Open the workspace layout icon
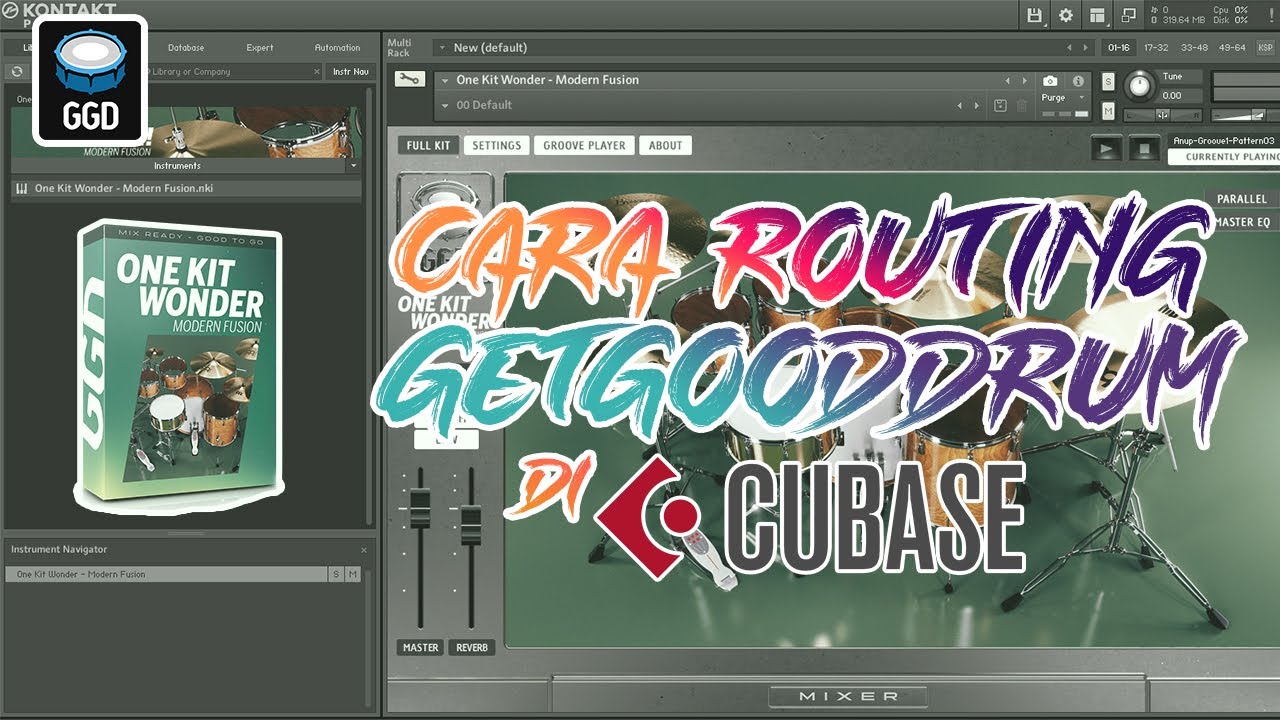1280x720 pixels. click(1097, 15)
